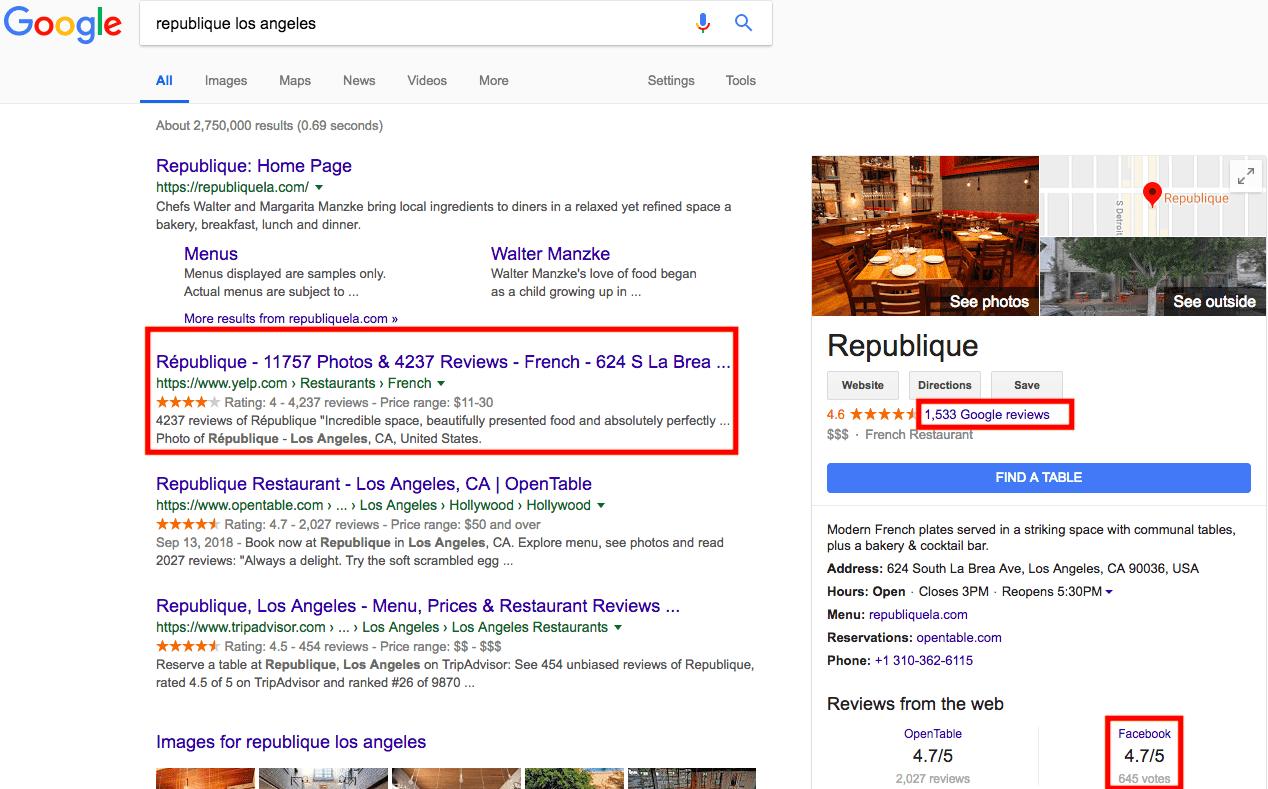Open Facebook under Reviews from the web
This screenshot has height=789, width=1268.
click(1144, 734)
